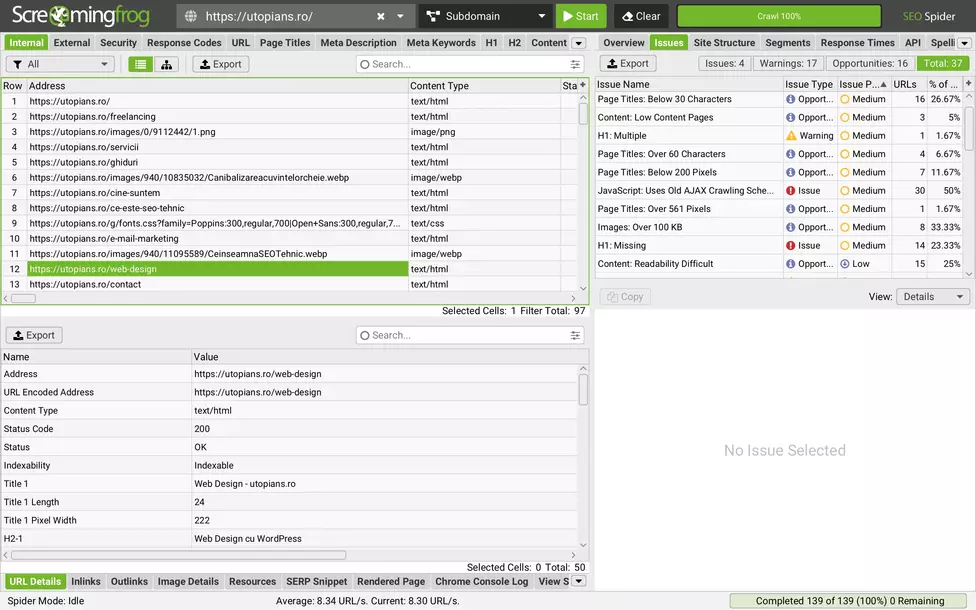This screenshot has height=610, width=976.
Task: Clear the URL with the X icon
Action: tap(380, 16)
